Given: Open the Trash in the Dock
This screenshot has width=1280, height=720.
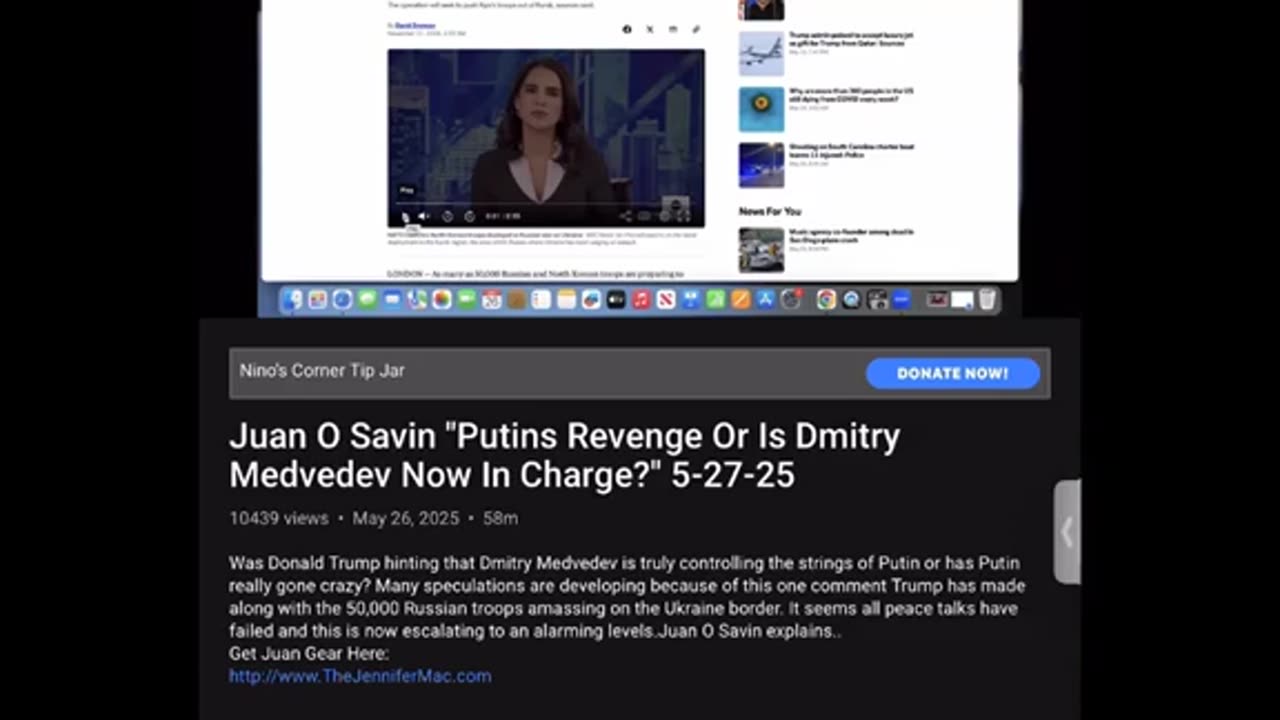Looking at the screenshot, I should pyautogui.click(x=987, y=299).
